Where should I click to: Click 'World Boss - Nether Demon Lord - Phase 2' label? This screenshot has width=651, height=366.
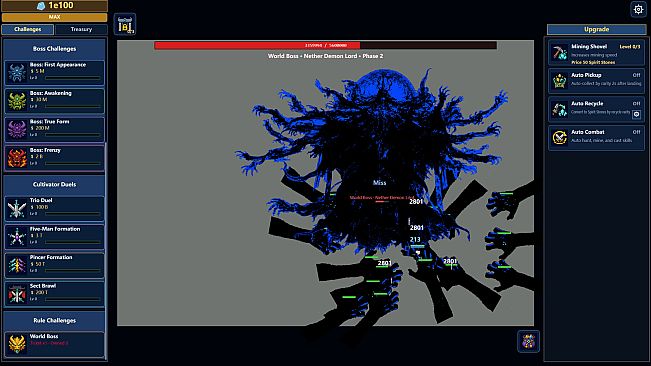point(326,56)
